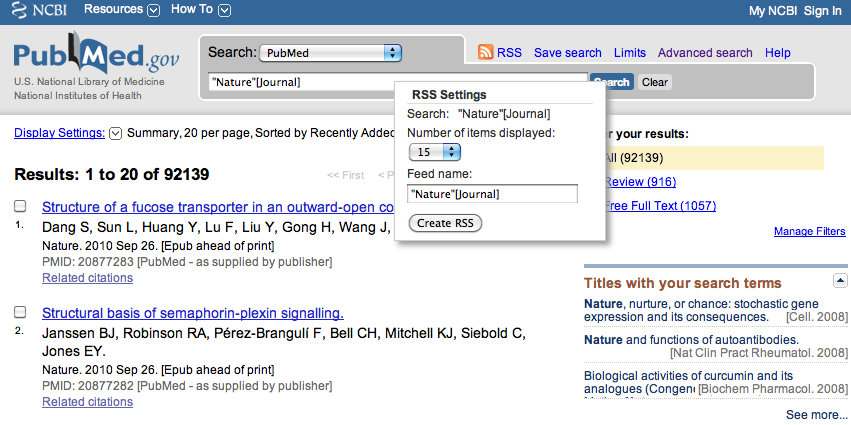Open Nature, nurture, or chance title
Screen dimensions: 851x425
click(701, 310)
